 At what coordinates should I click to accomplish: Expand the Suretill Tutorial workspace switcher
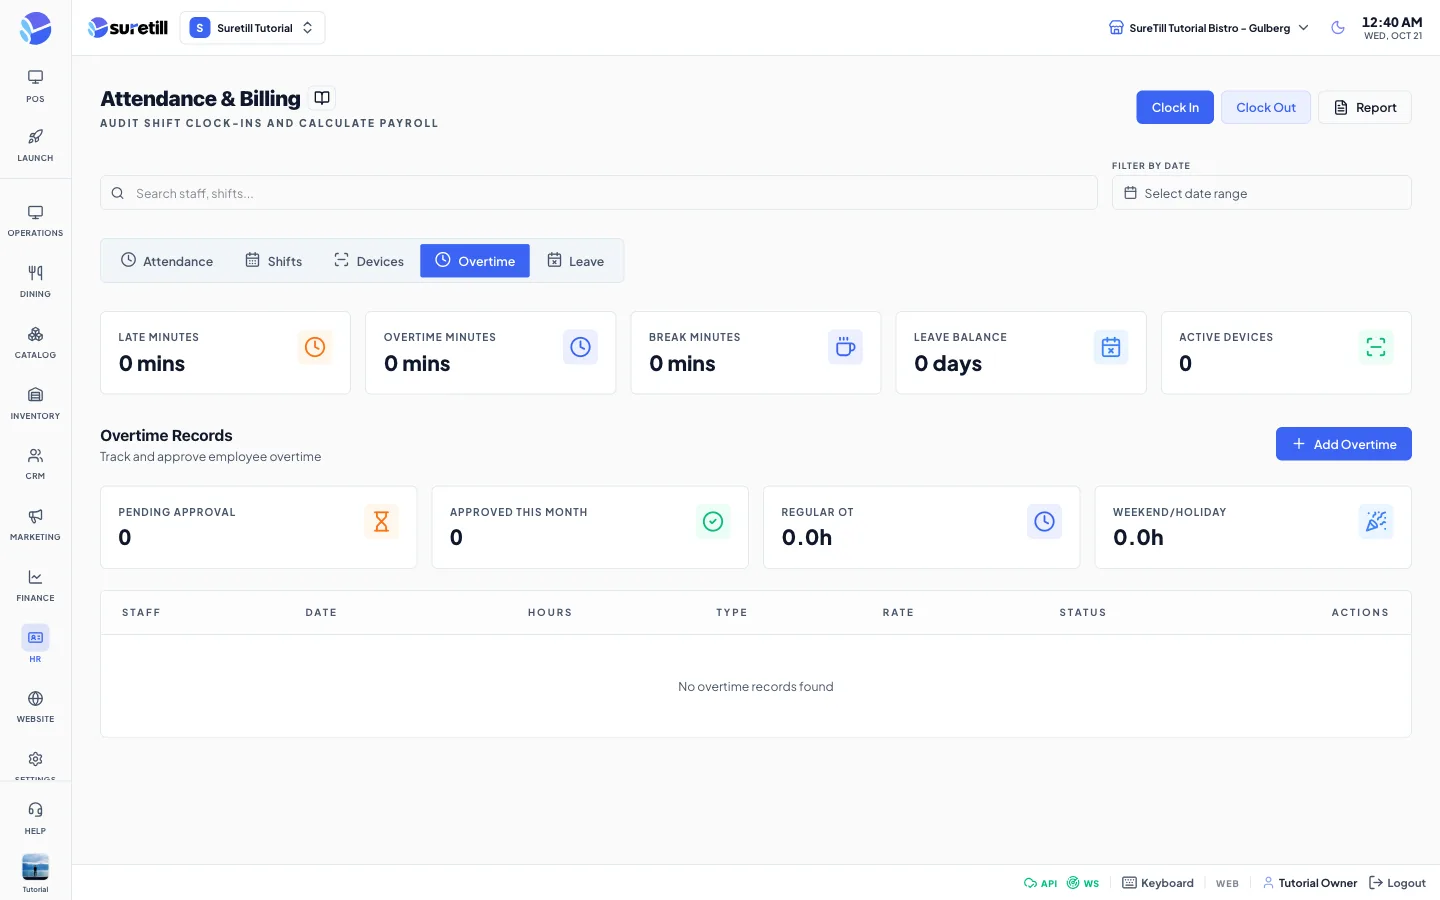(x=252, y=28)
